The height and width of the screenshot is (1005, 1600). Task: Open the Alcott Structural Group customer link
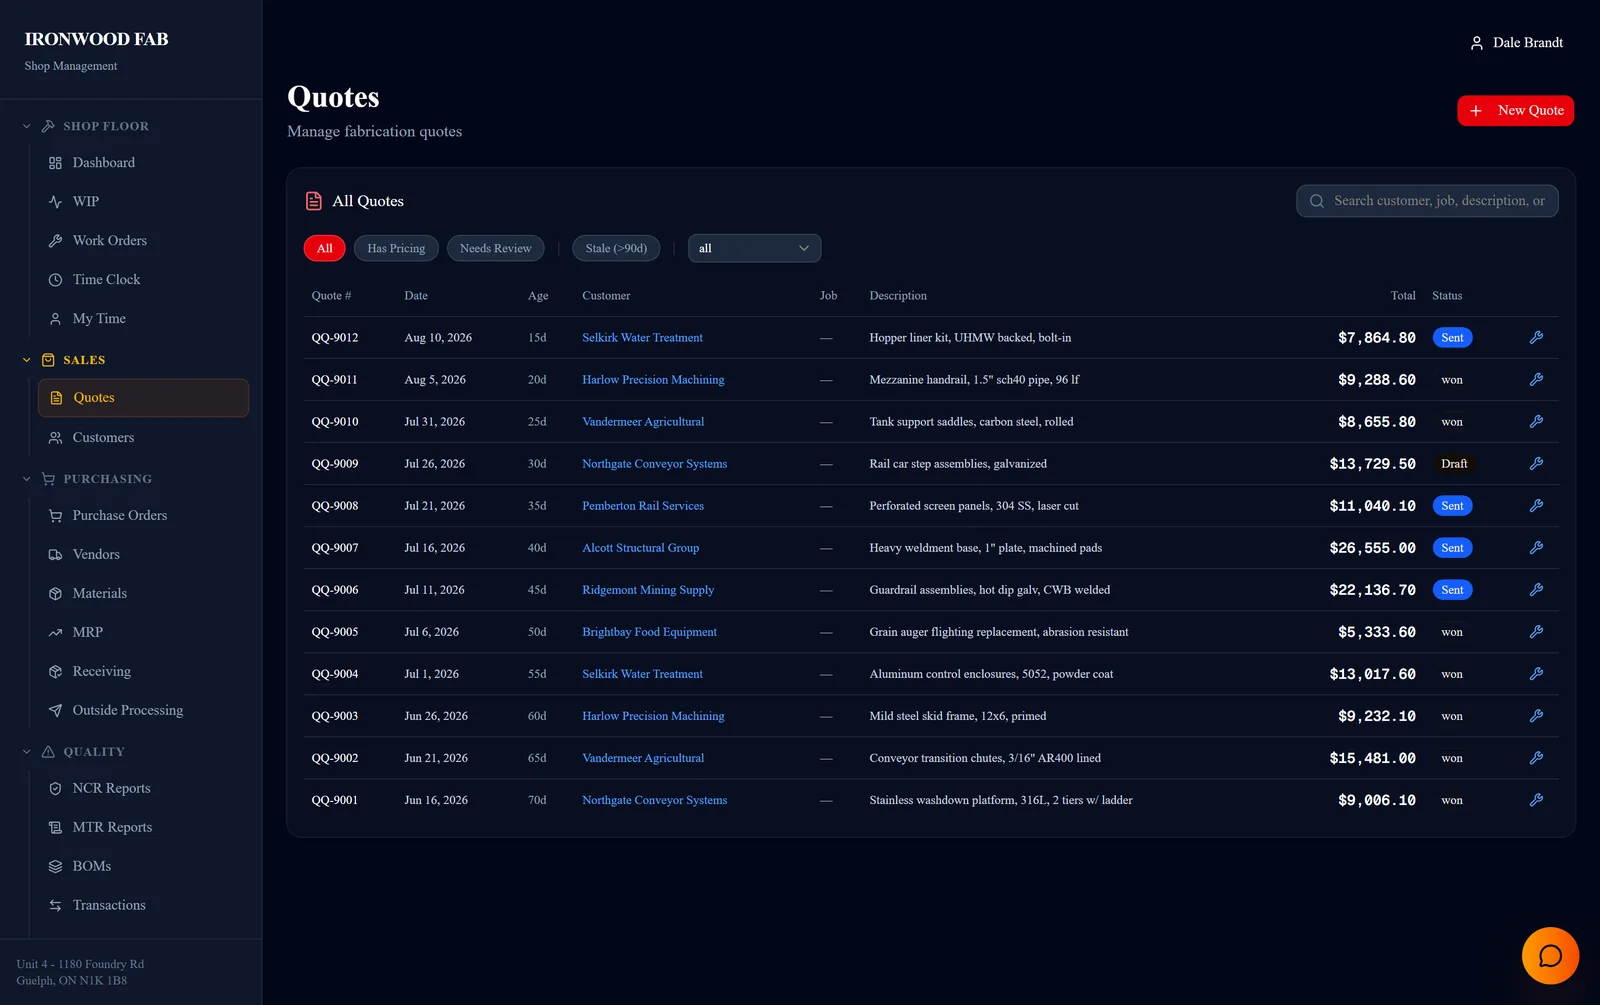pos(640,548)
